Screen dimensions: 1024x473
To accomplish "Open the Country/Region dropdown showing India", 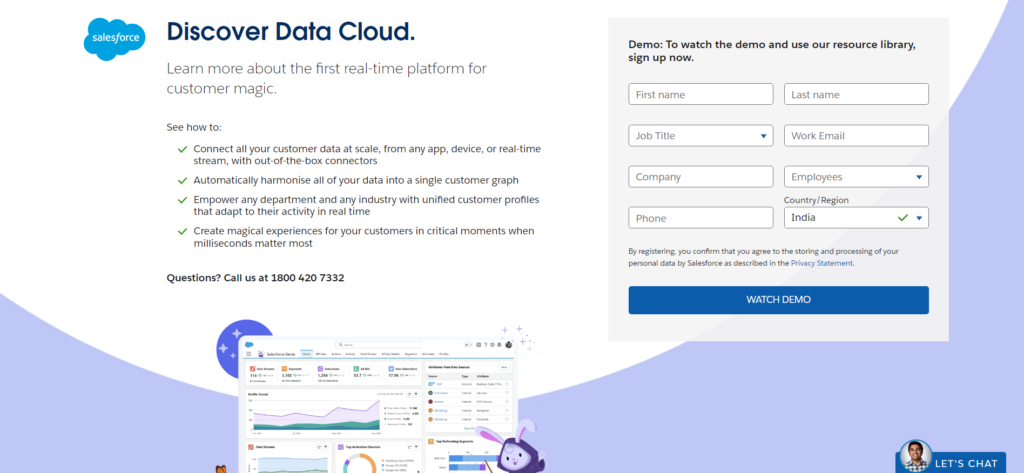I will tap(856, 217).
